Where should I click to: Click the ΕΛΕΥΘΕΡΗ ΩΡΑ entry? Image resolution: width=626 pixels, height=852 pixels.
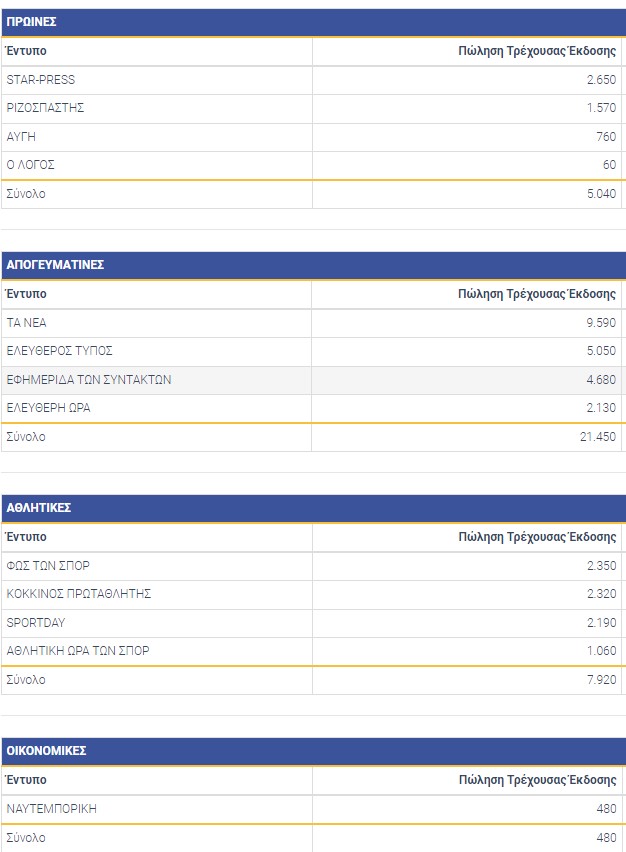point(49,407)
